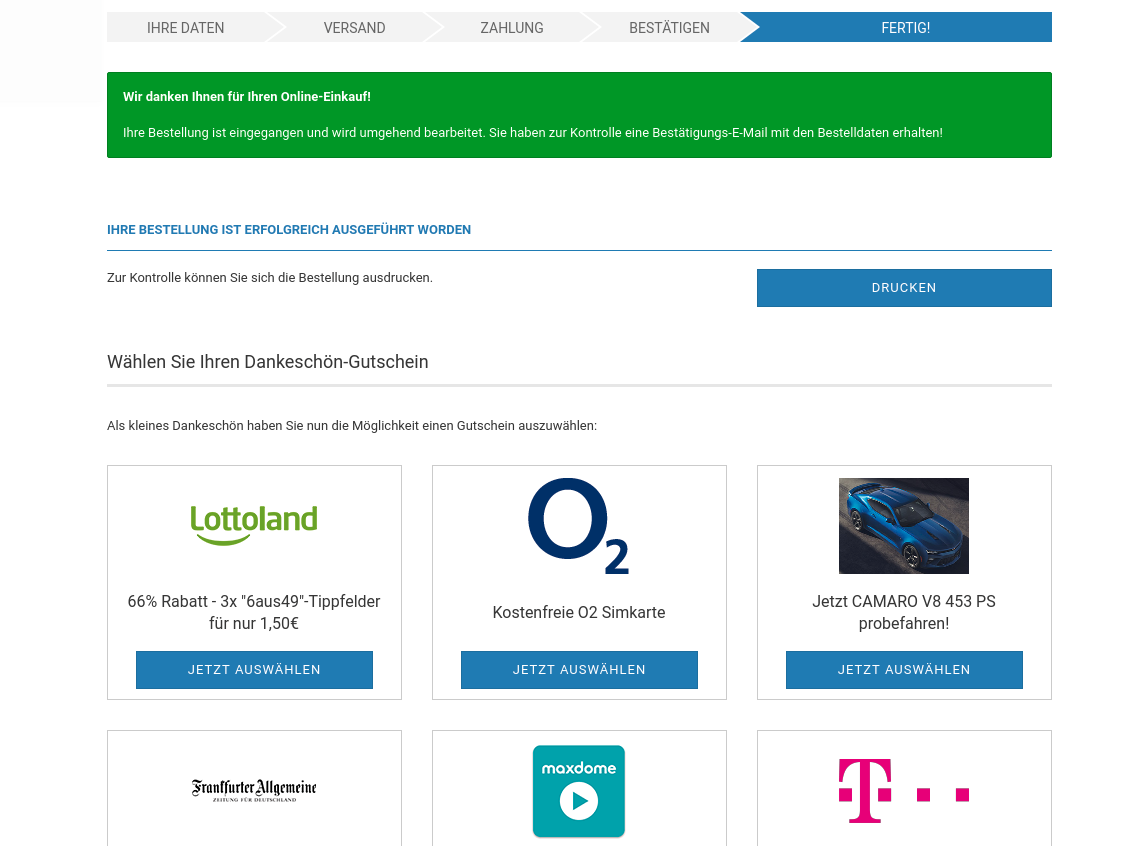Click the Kostenfreie O2 Simkarte text
The width and height of the screenshot is (1127, 846).
(578, 612)
